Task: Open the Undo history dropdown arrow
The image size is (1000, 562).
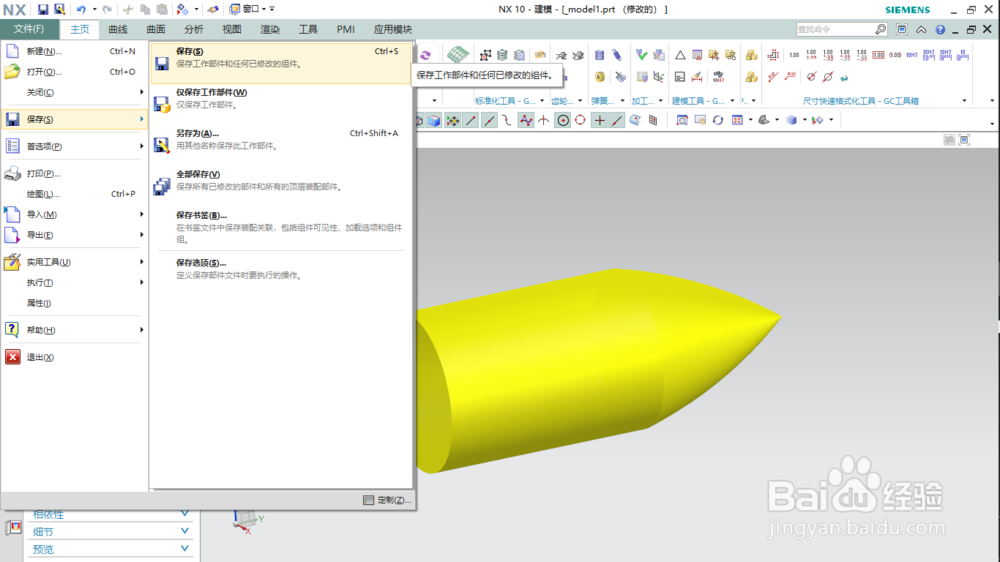Action: [94, 9]
